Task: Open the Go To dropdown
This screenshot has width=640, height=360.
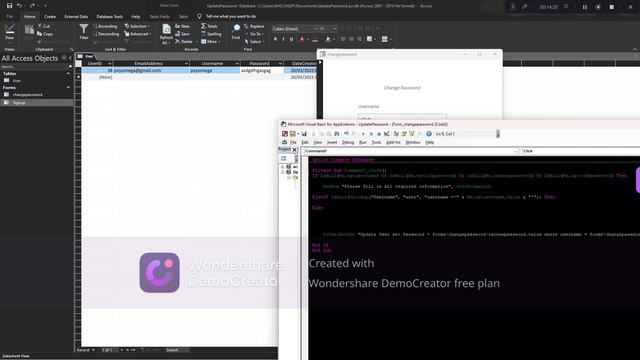Action: coord(253,34)
